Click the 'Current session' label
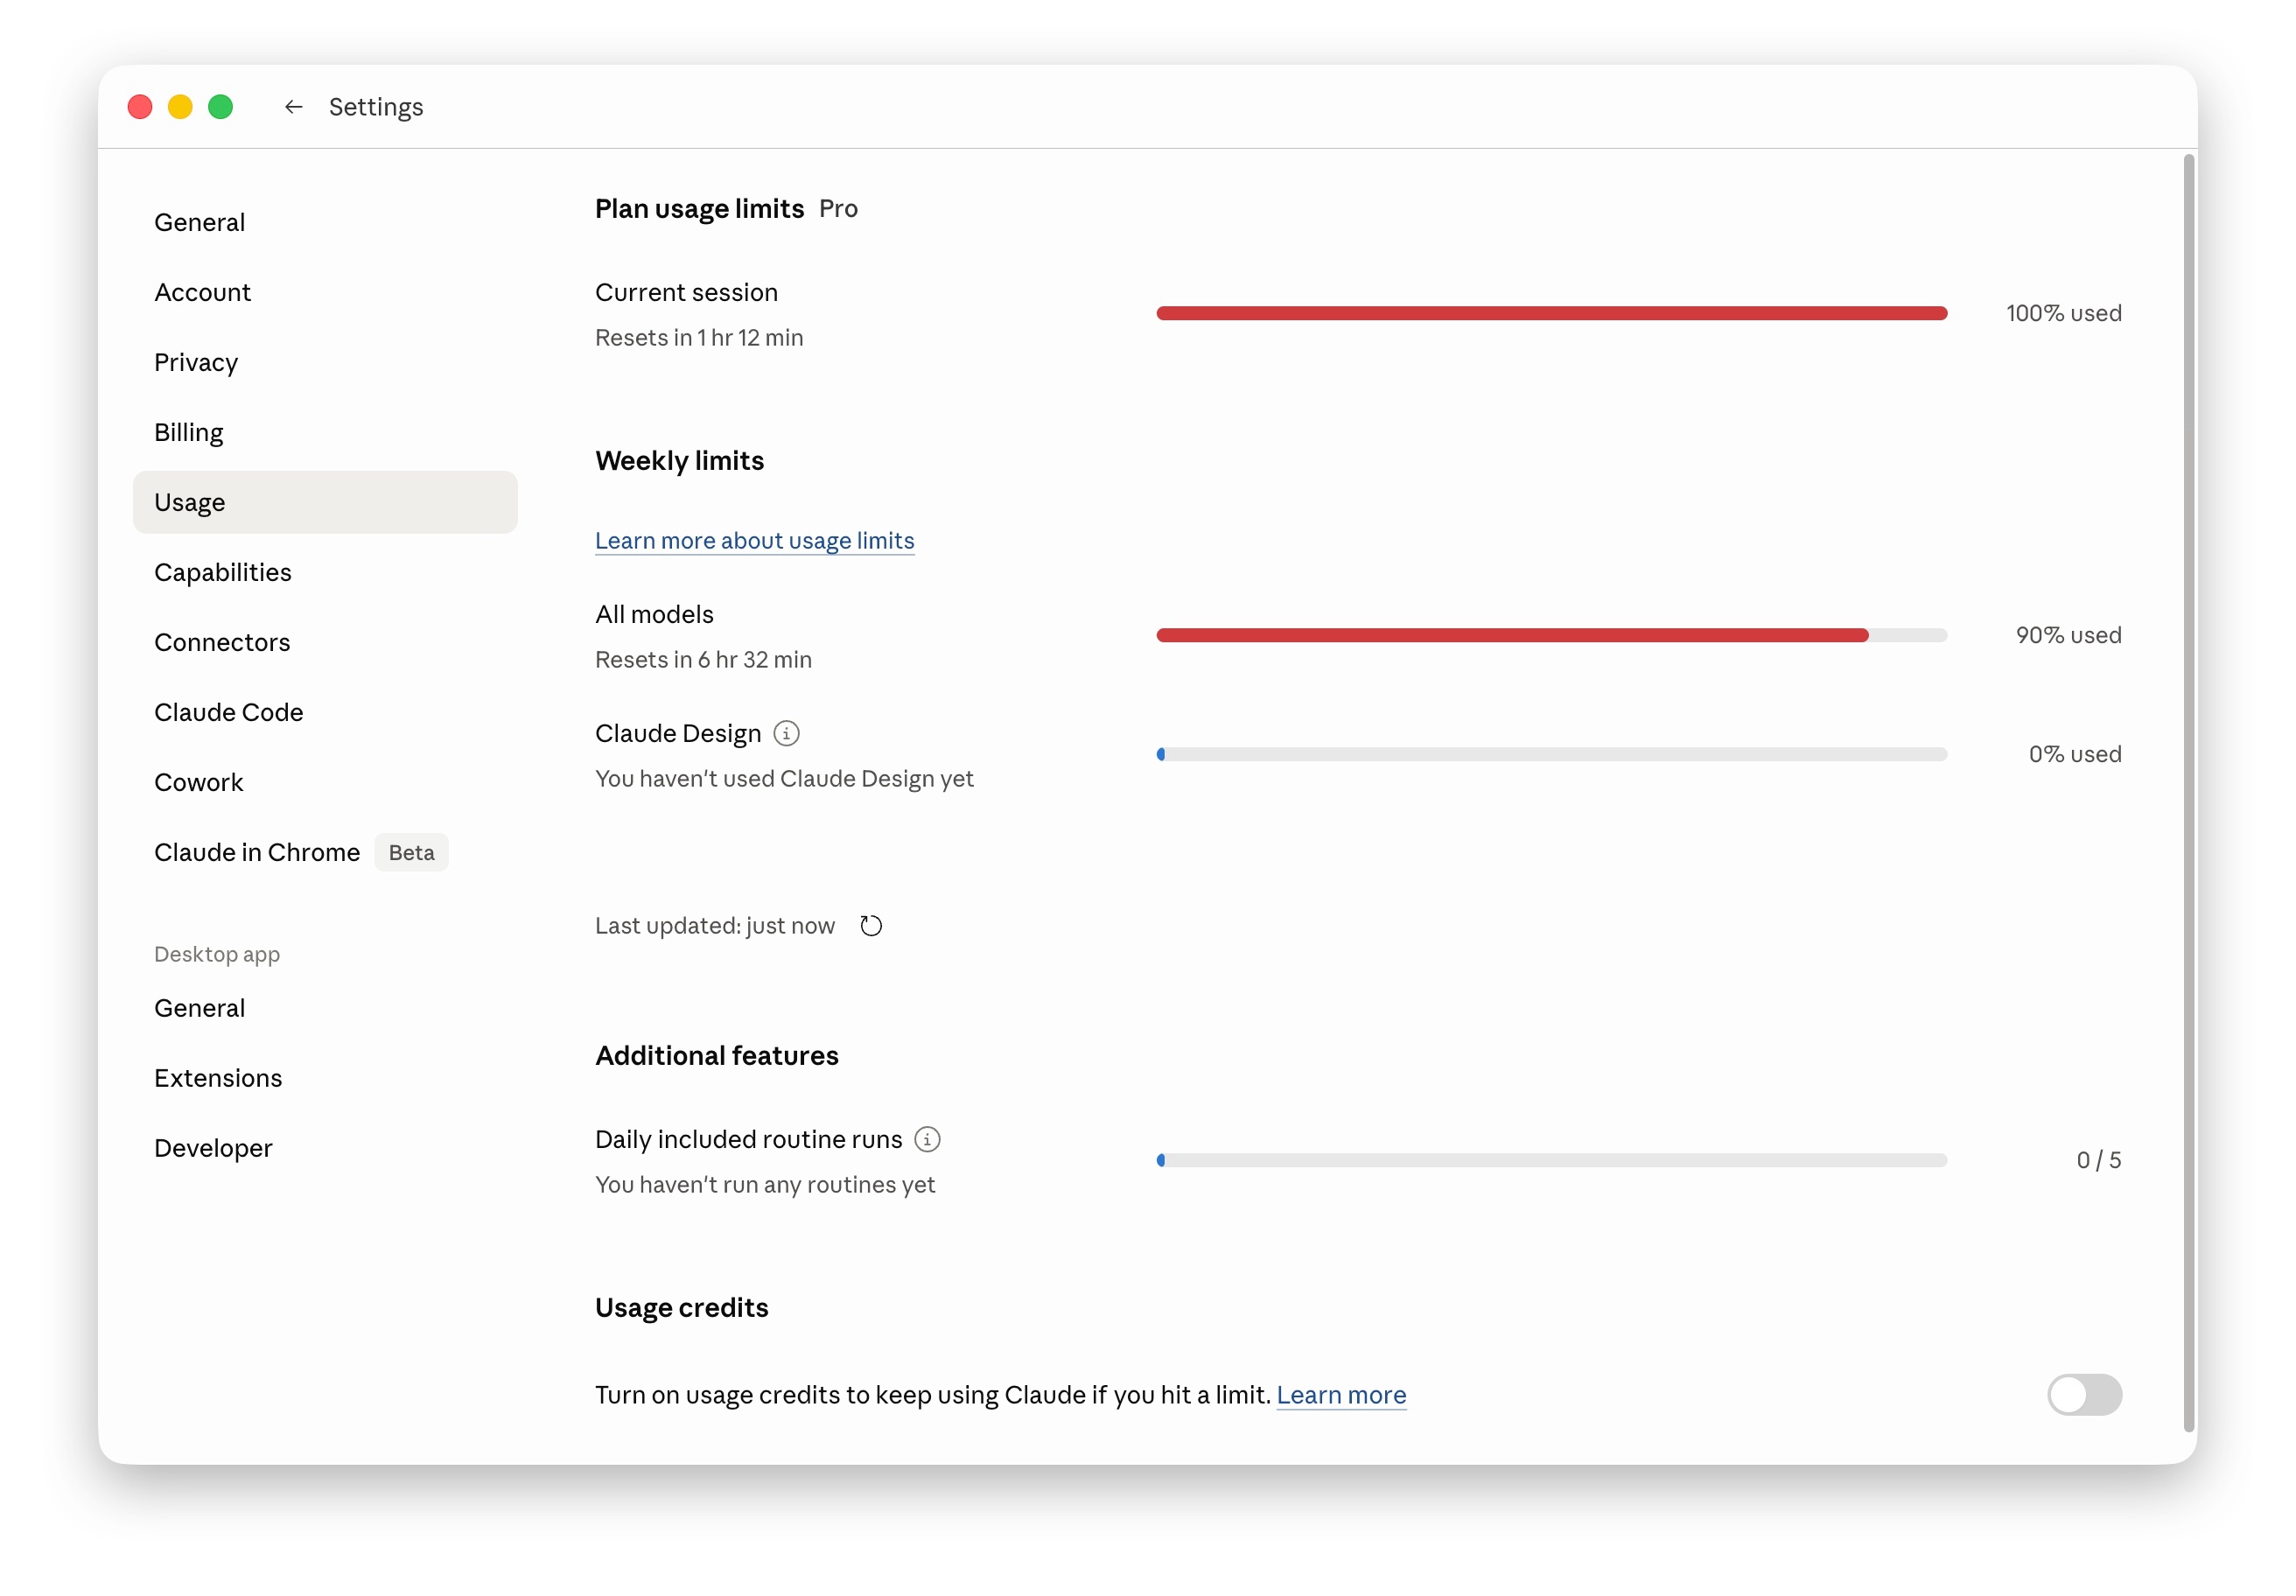The image size is (2296, 1596). coord(686,292)
